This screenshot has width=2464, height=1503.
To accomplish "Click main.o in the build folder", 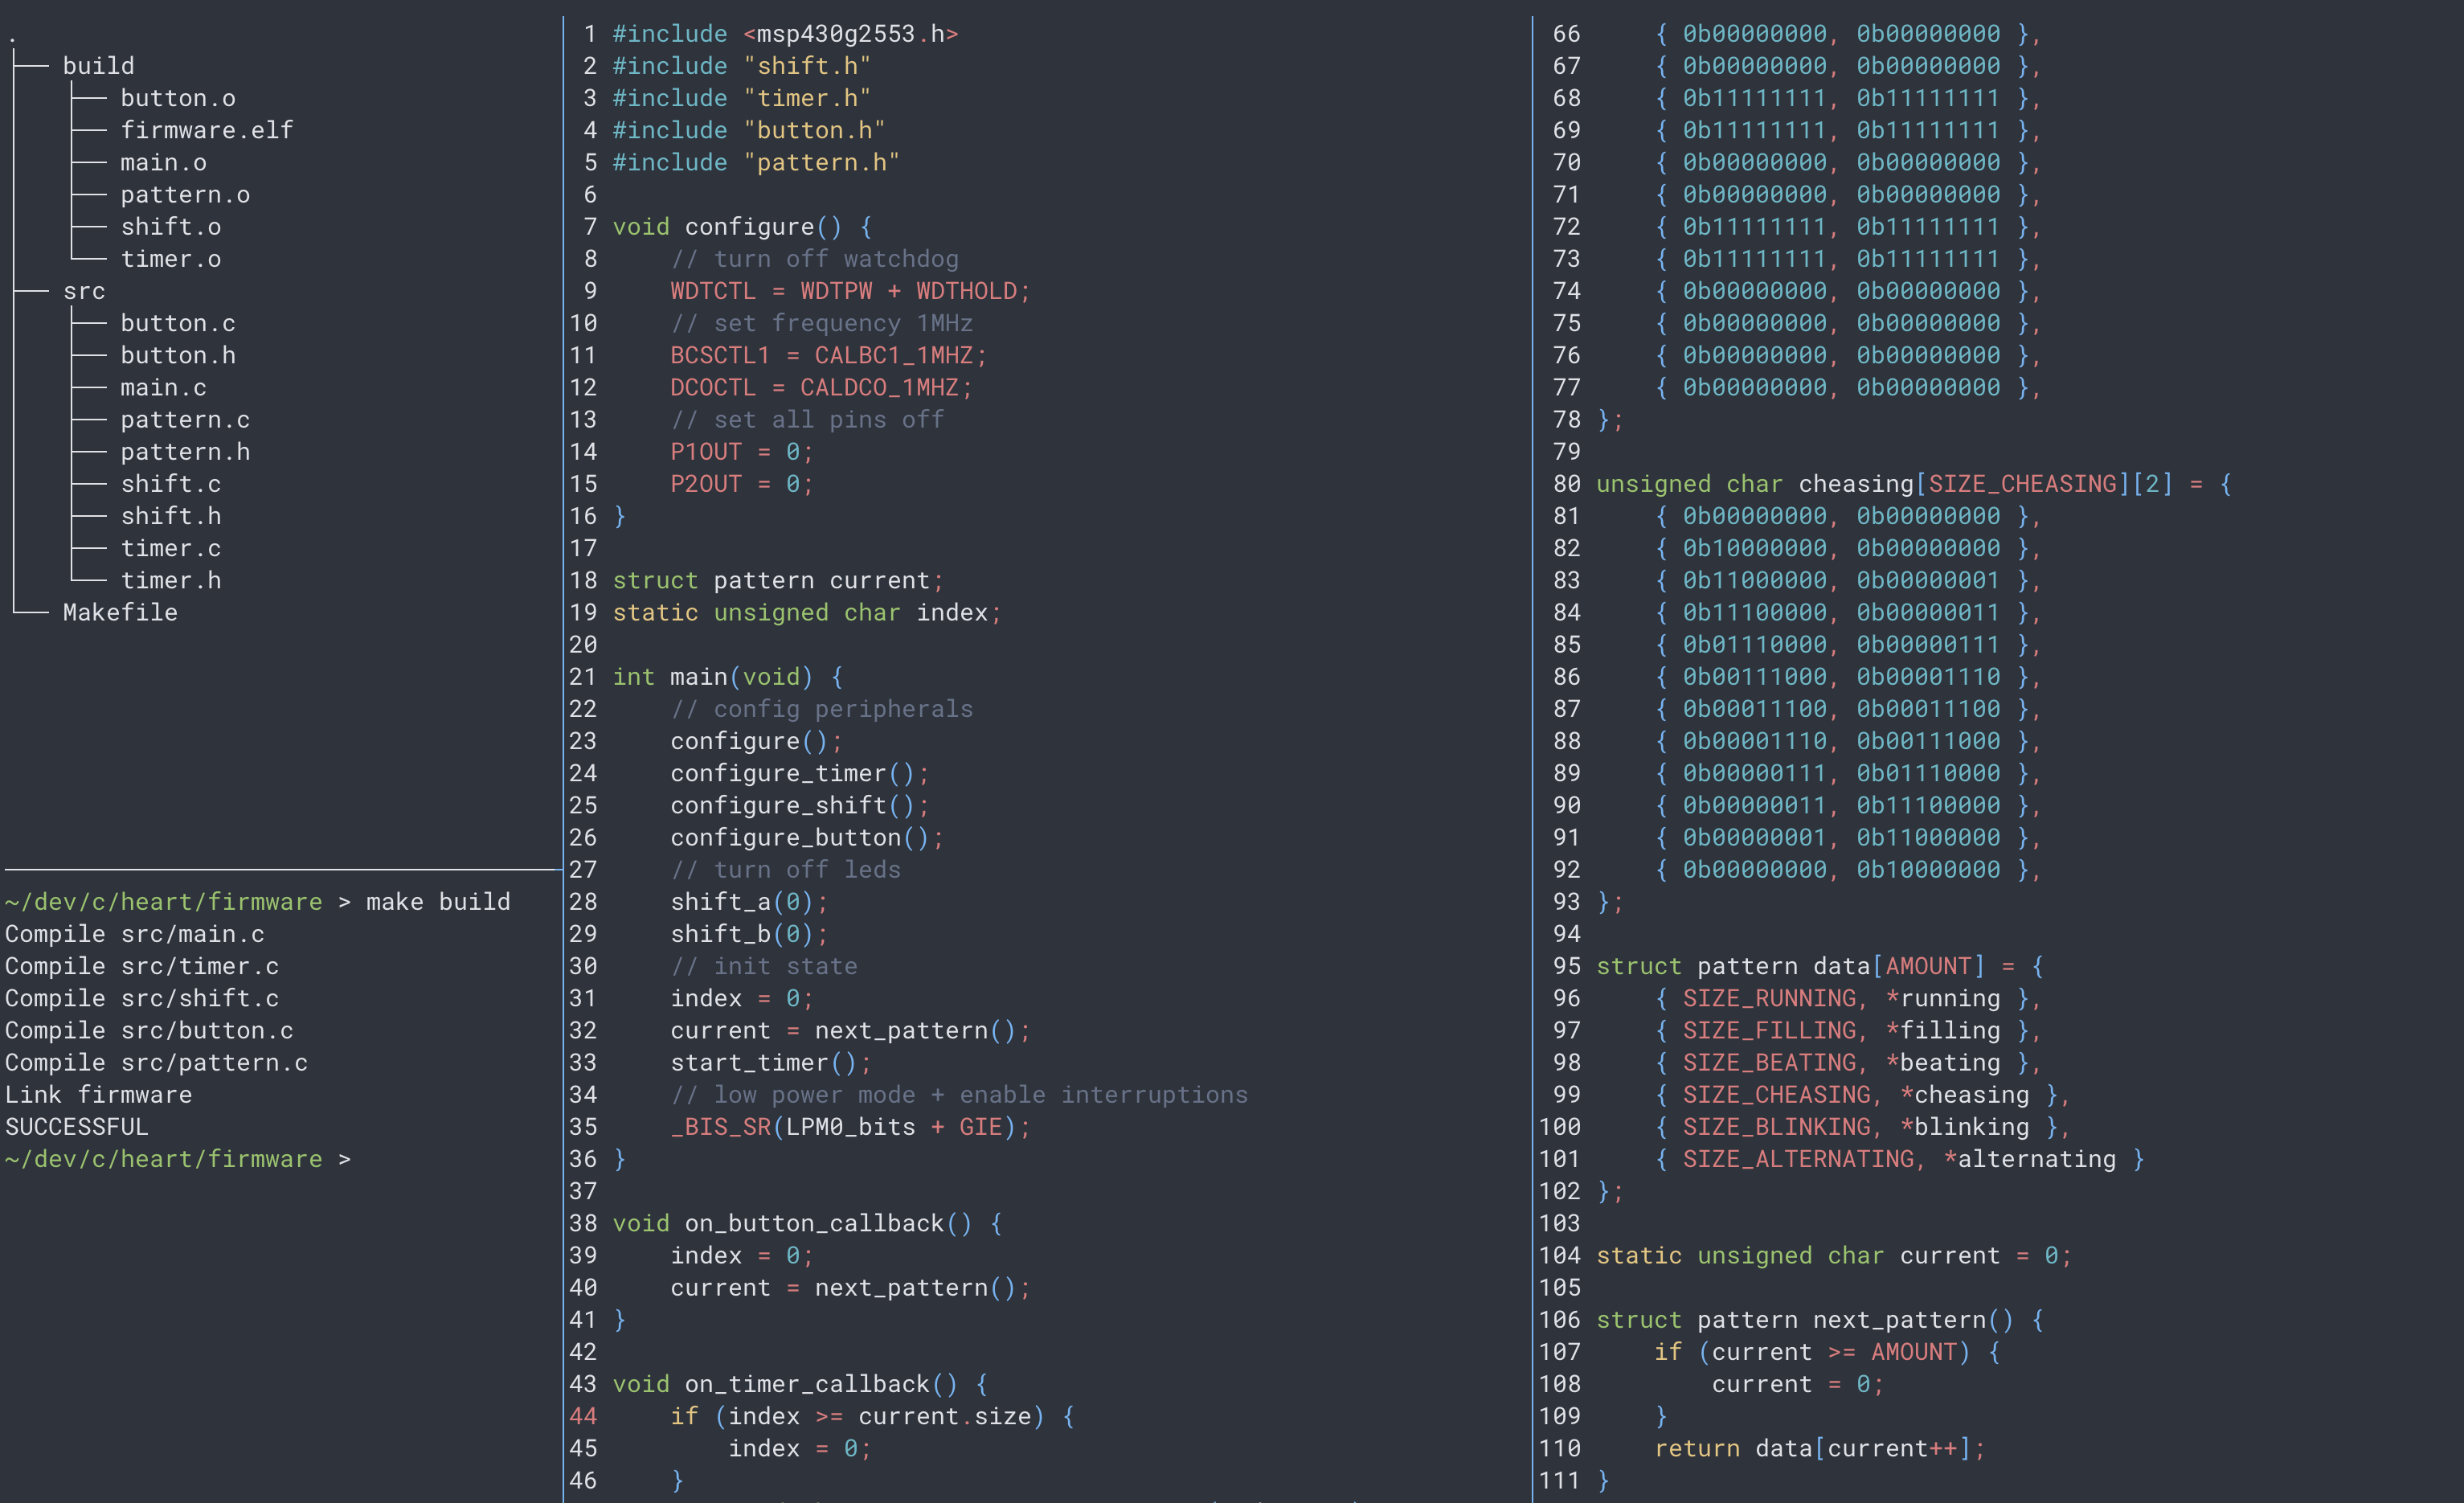I will pyautogui.click(x=164, y=162).
